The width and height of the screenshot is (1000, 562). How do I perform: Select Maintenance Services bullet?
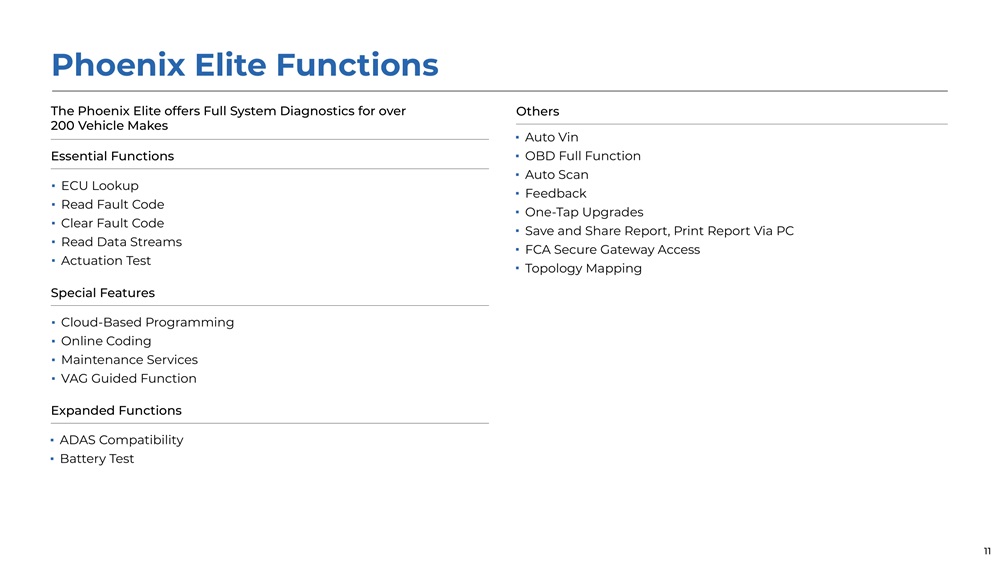coord(129,360)
